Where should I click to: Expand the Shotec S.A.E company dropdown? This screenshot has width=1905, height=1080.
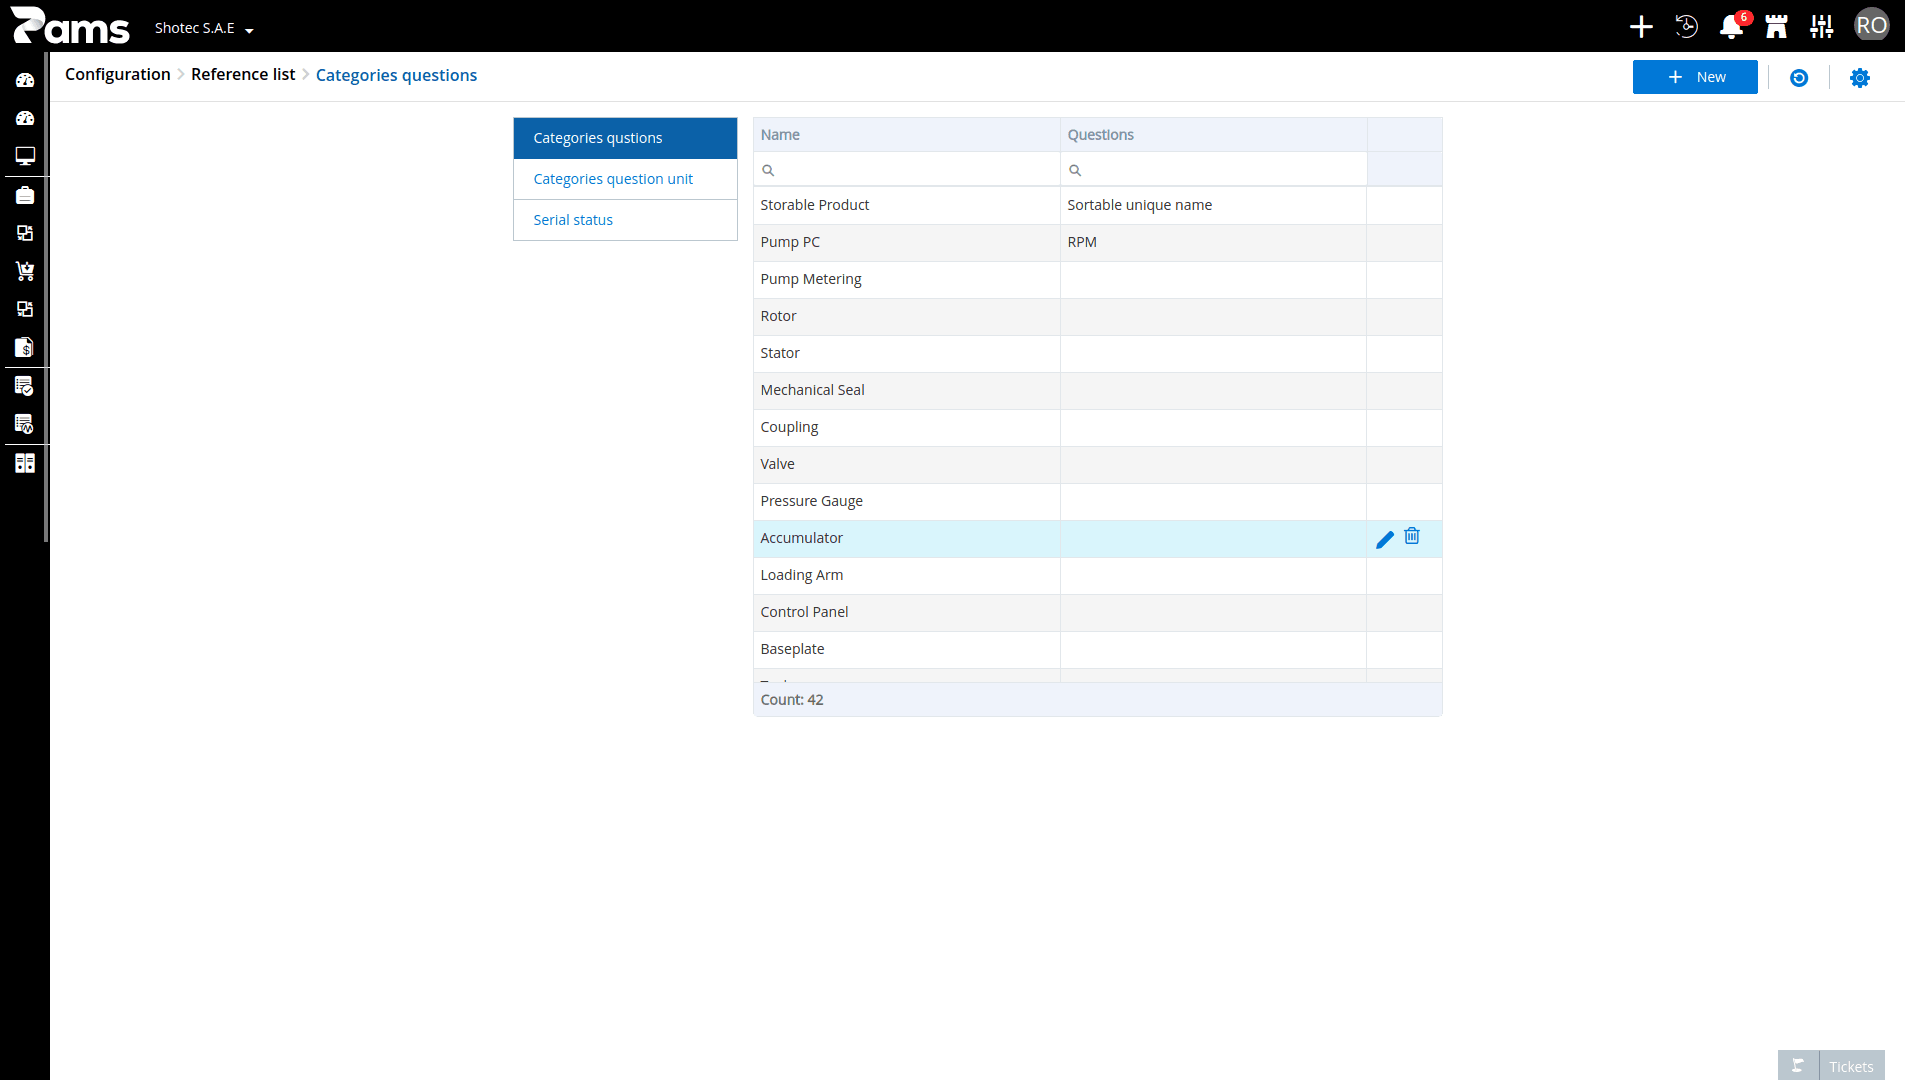[x=204, y=28]
